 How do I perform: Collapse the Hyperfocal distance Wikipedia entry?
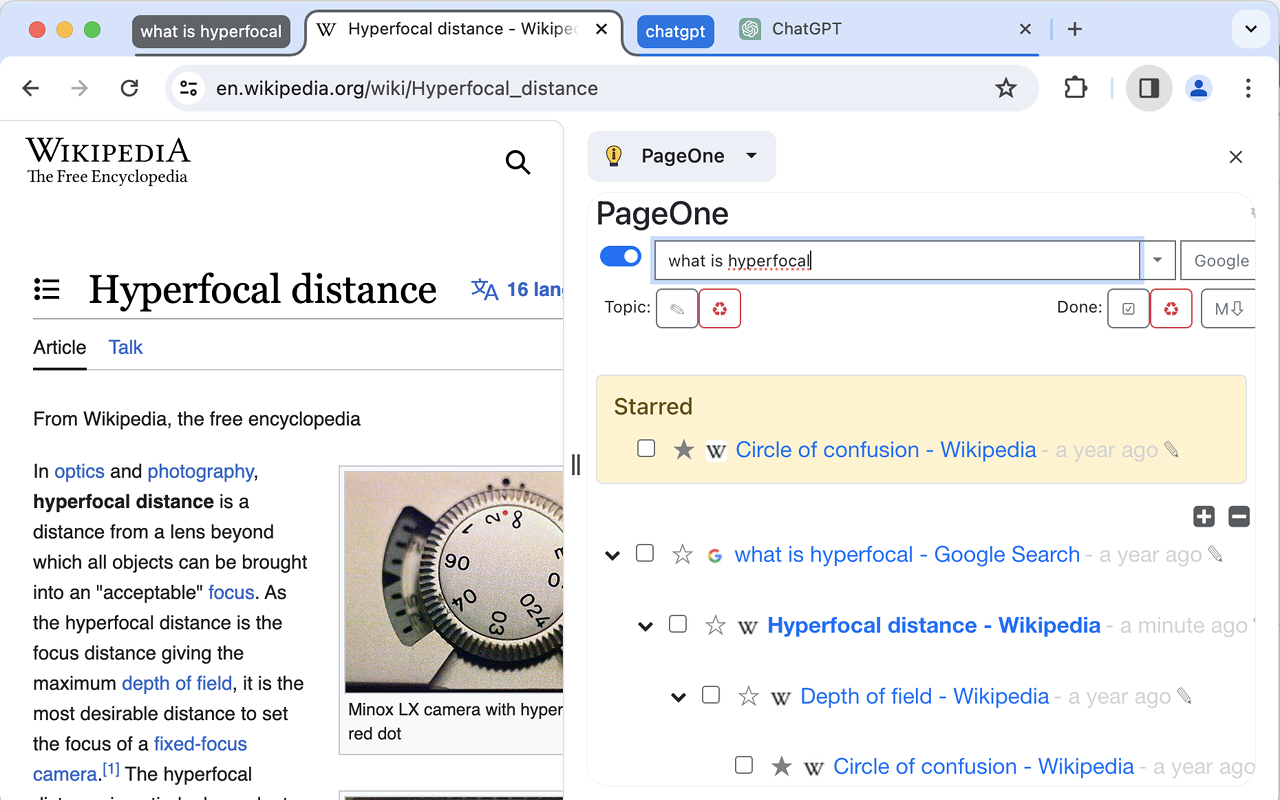pos(645,624)
